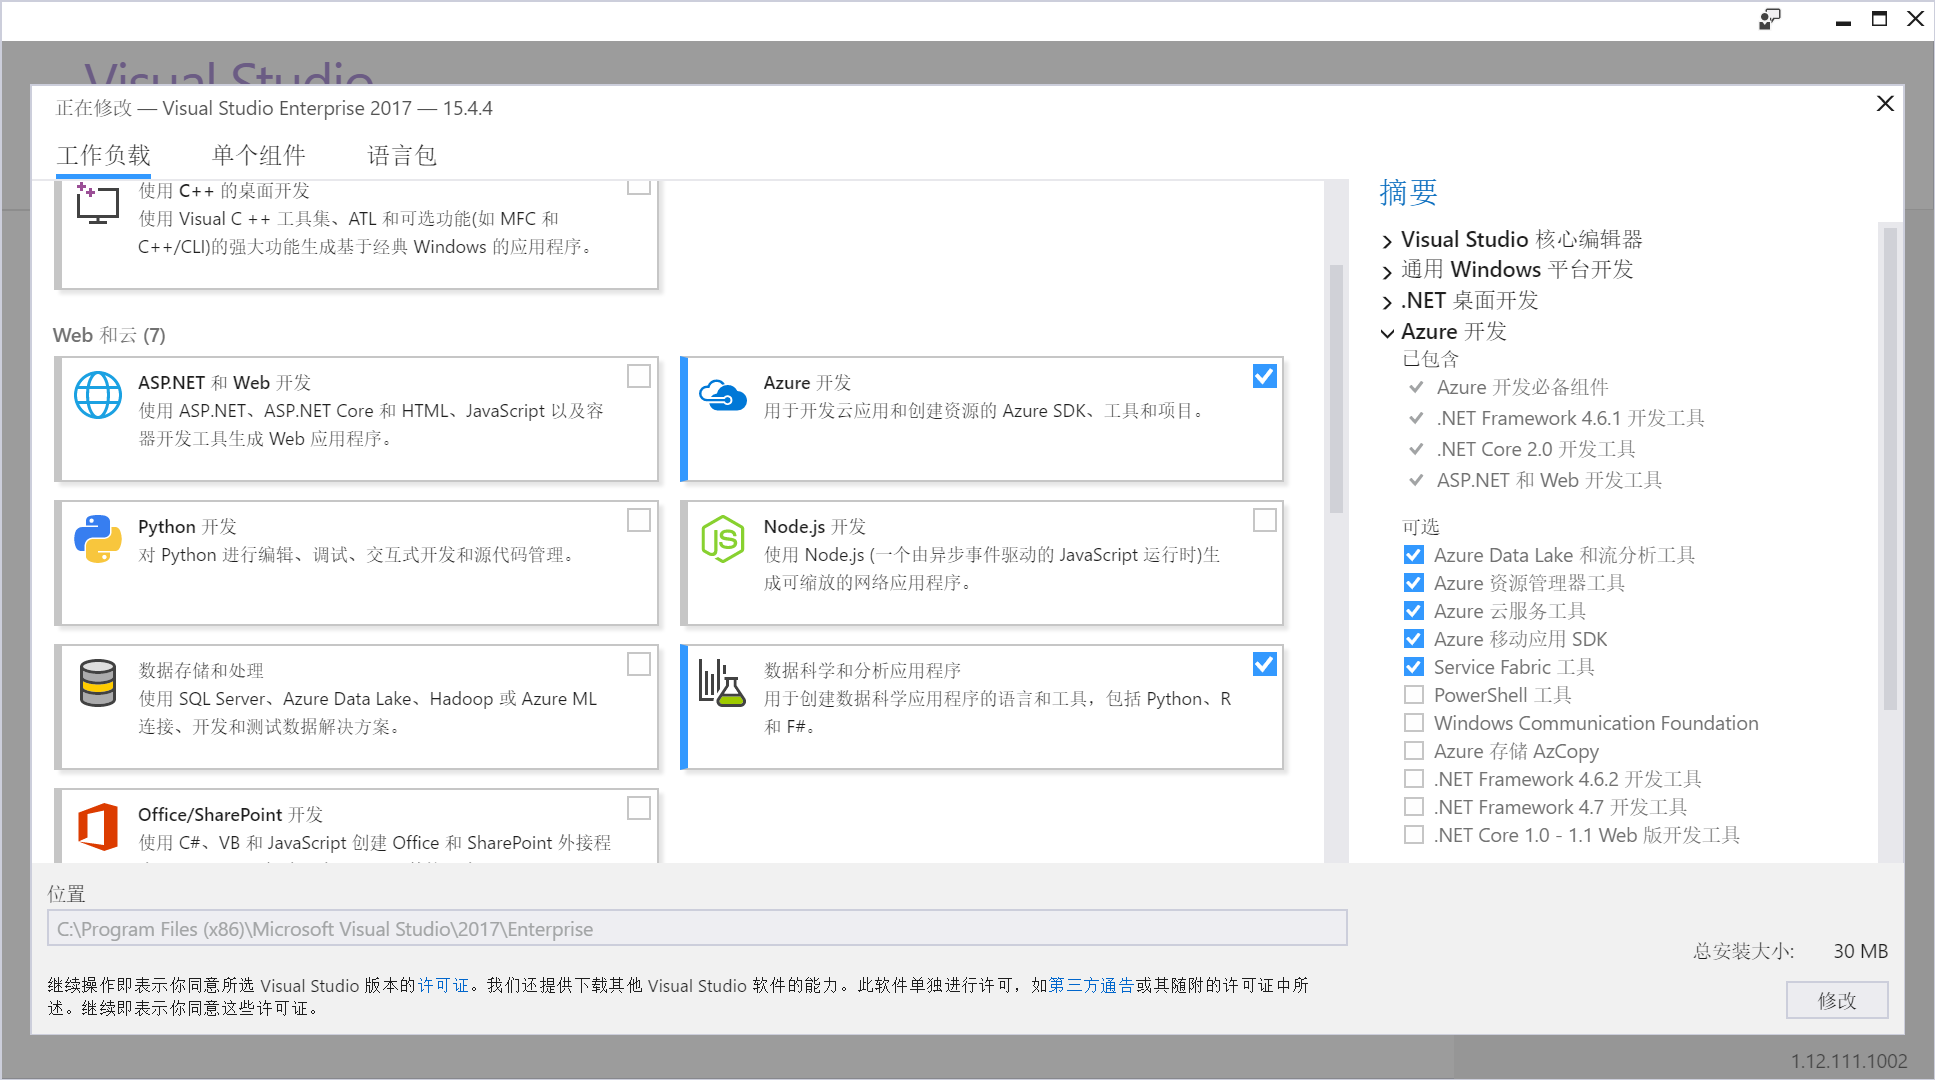The width and height of the screenshot is (1935, 1080).
Task: Click the summary panel vertical scrollbar
Action: pyautogui.click(x=1890, y=468)
